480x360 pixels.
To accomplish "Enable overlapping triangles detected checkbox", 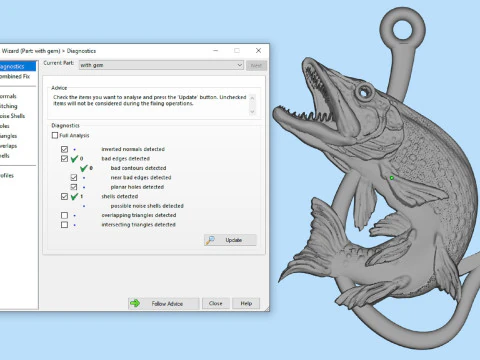I will click(64, 215).
